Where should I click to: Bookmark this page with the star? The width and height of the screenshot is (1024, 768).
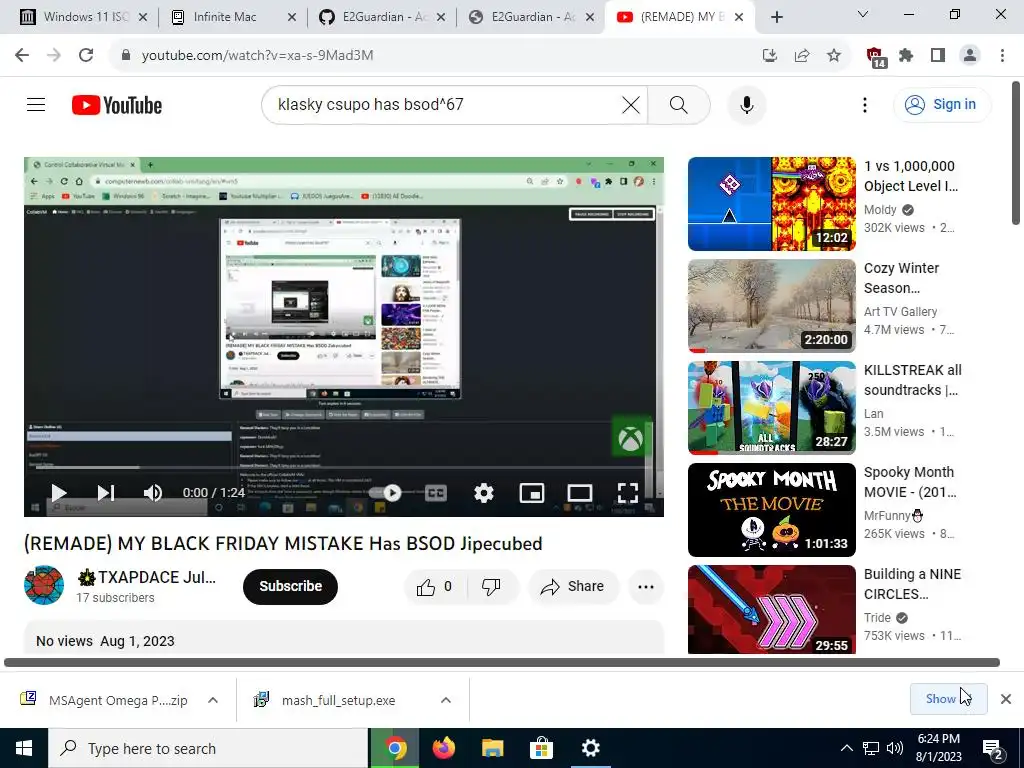point(833,56)
